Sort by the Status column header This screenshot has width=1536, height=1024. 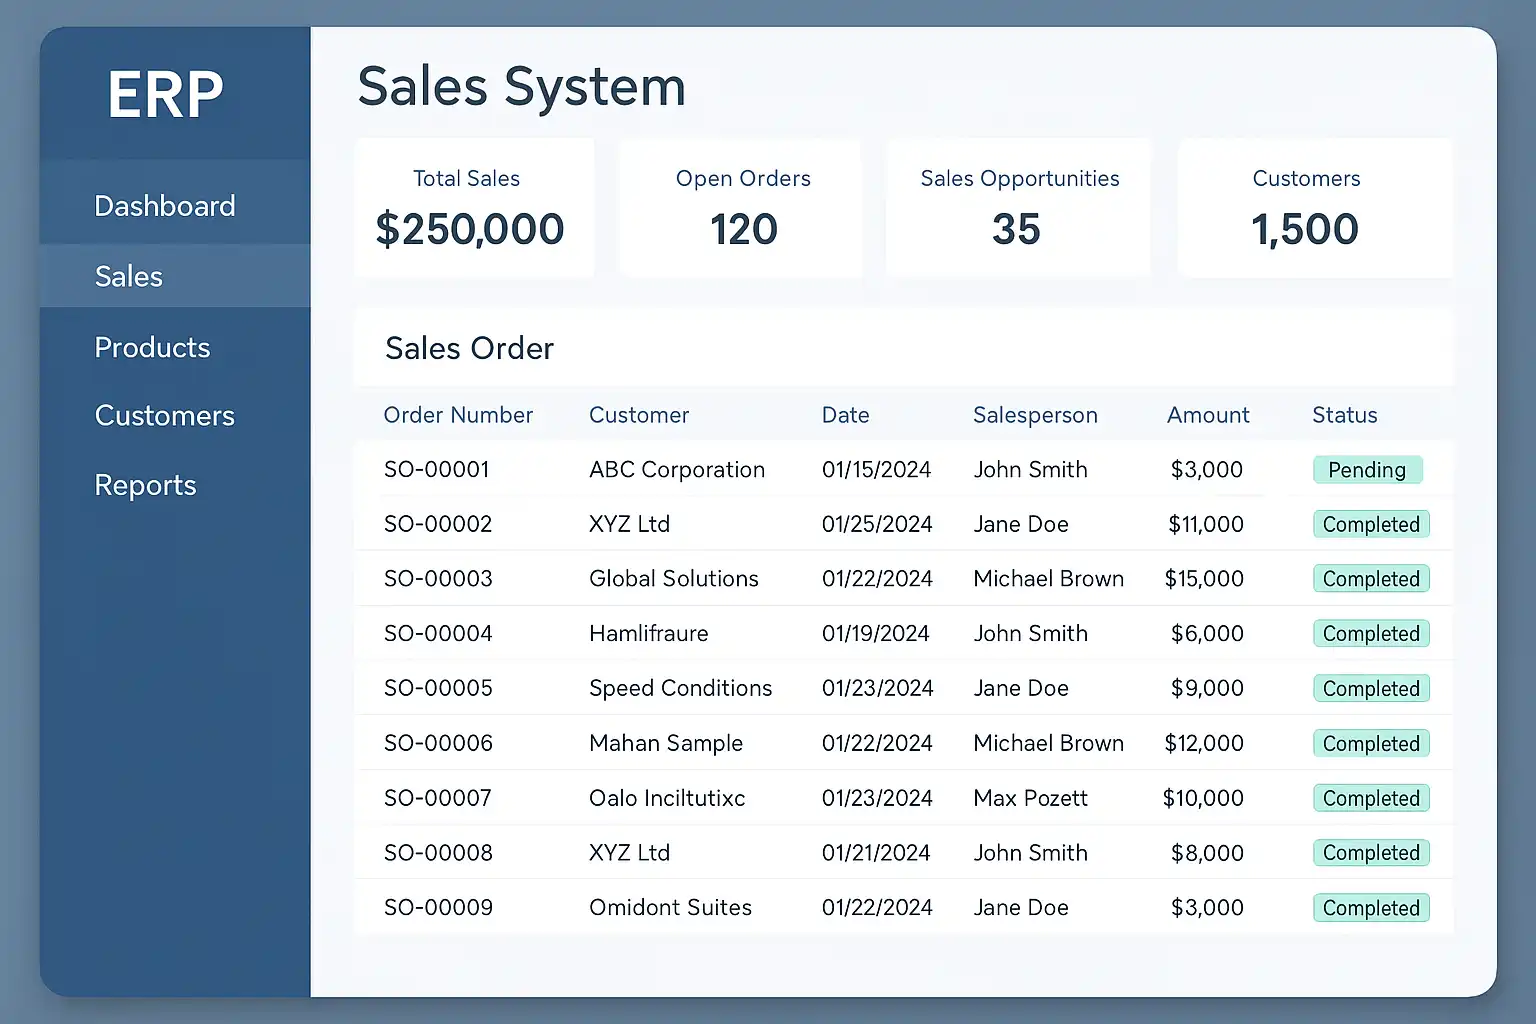coord(1344,415)
